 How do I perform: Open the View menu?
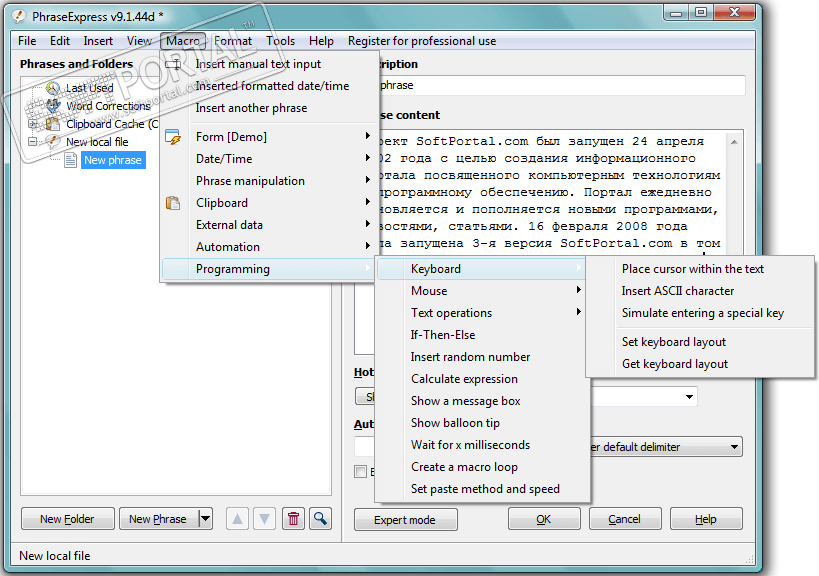pyautogui.click(x=139, y=41)
